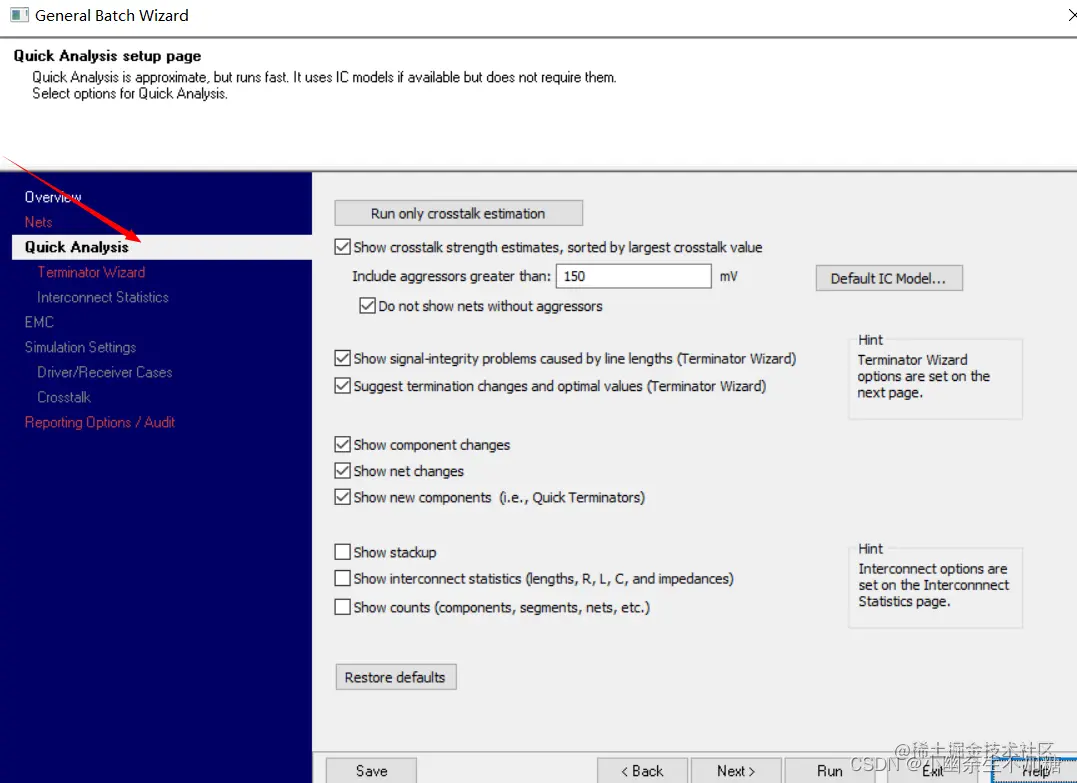Image resolution: width=1077 pixels, height=783 pixels.
Task: Click 'Include aggressors greater than:' label
Action: [451, 276]
